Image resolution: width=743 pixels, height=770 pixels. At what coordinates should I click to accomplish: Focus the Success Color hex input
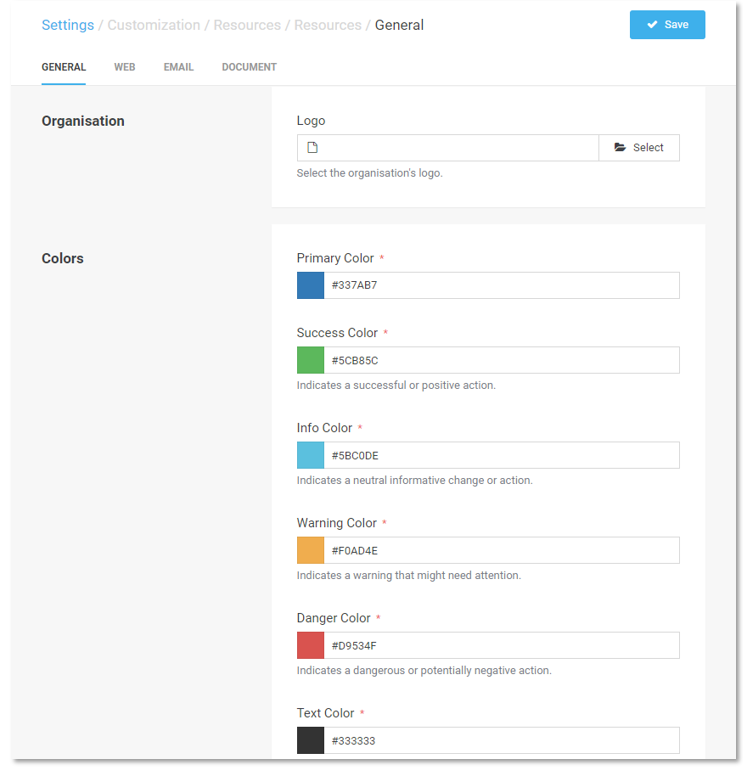[x=500, y=360]
